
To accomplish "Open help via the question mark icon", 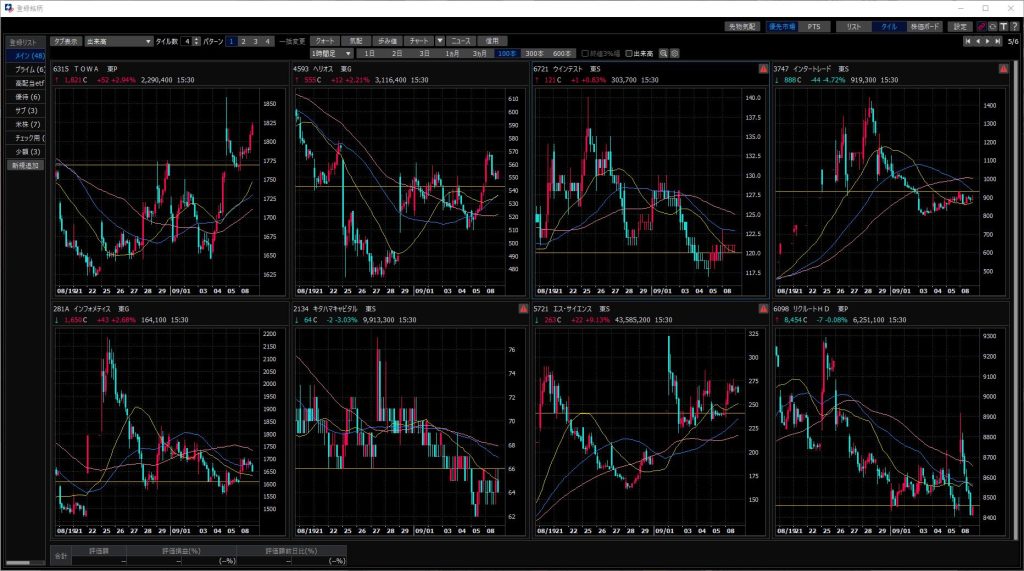I will pyautogui.click(x=1014, y=27).
